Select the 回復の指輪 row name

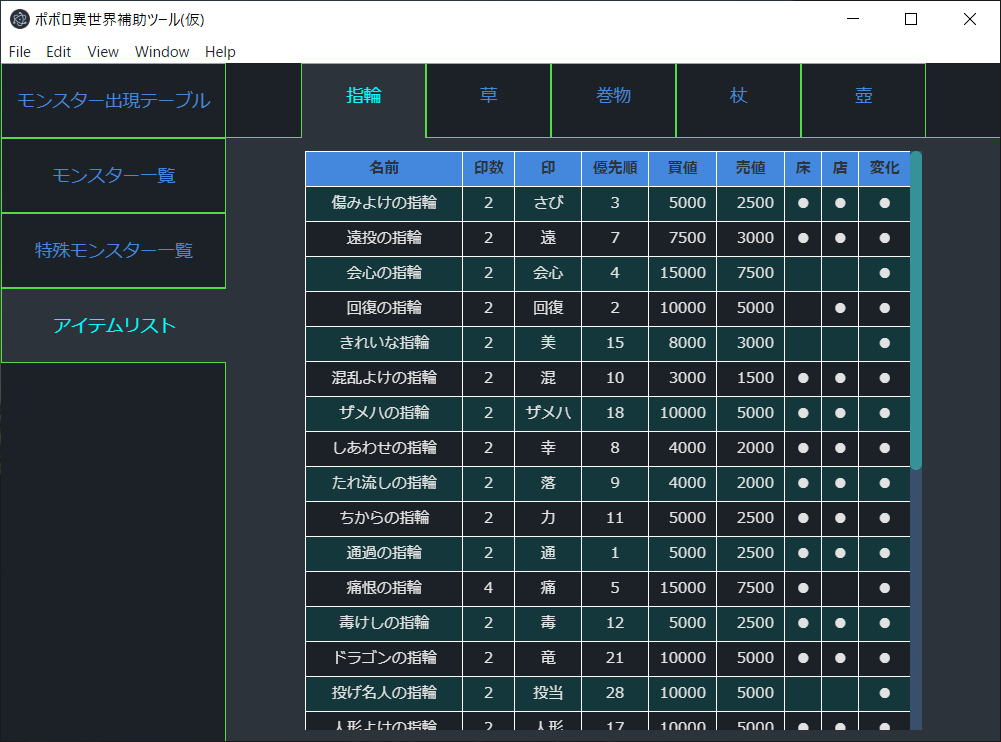tap(384, 308)
